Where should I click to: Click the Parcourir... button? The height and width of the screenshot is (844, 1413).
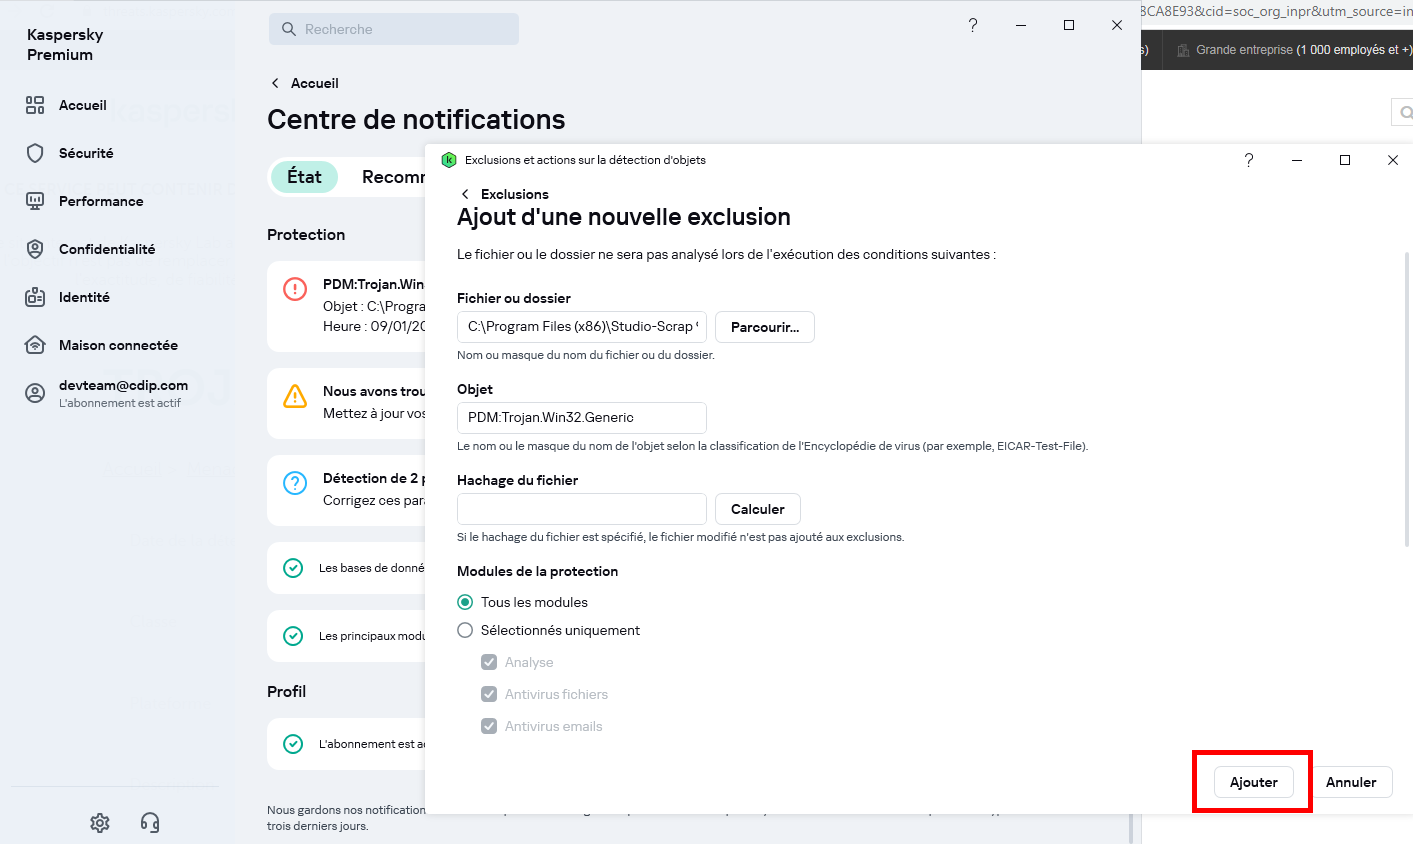tap(765, 327)
